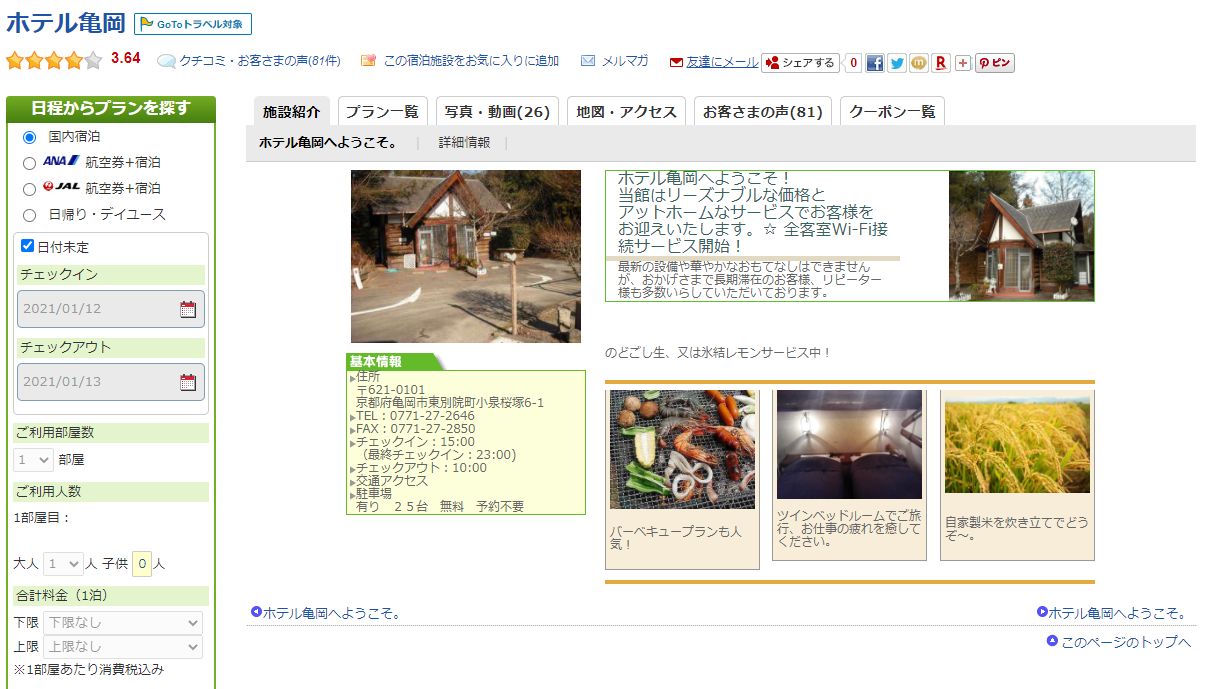The width and height of the screenshot is (1206, 689).
Task: Click the right-arrow icon by bottom-right ホテル亀岡へようこそ
Action: point(1042,612)
